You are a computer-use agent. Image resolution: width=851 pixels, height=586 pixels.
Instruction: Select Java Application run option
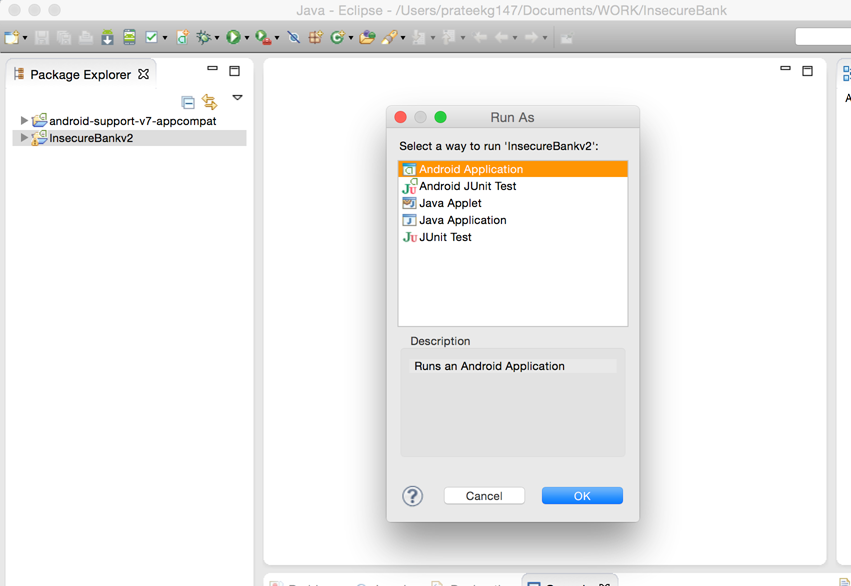pos(462,220)
